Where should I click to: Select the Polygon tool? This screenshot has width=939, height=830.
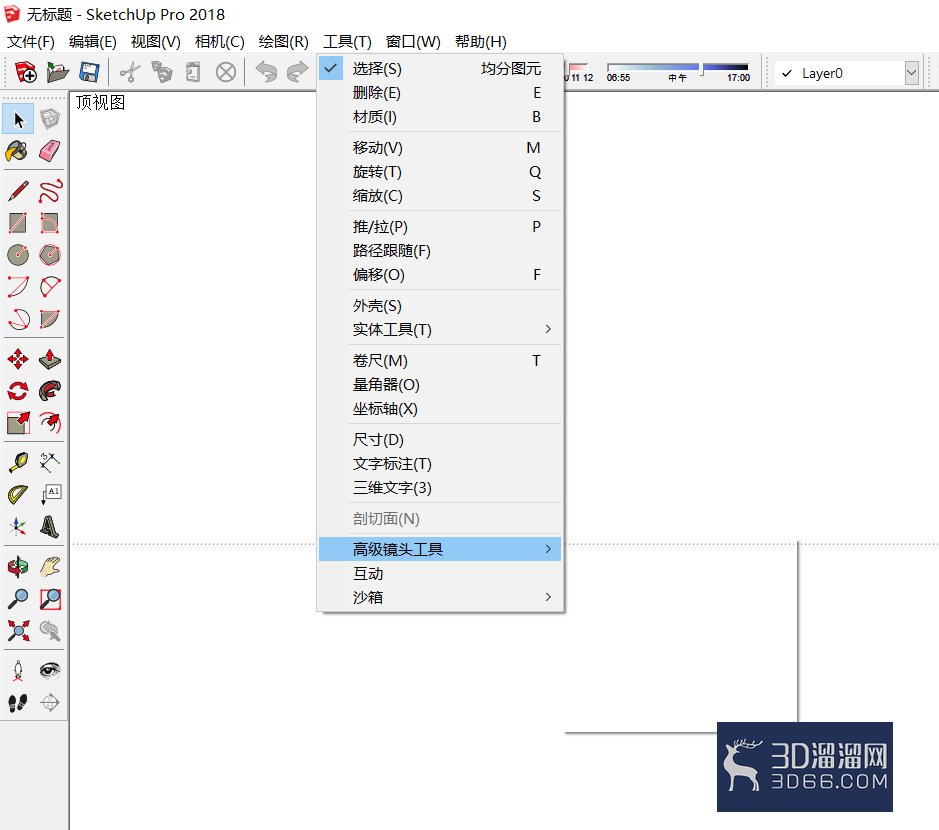[50, 255]
